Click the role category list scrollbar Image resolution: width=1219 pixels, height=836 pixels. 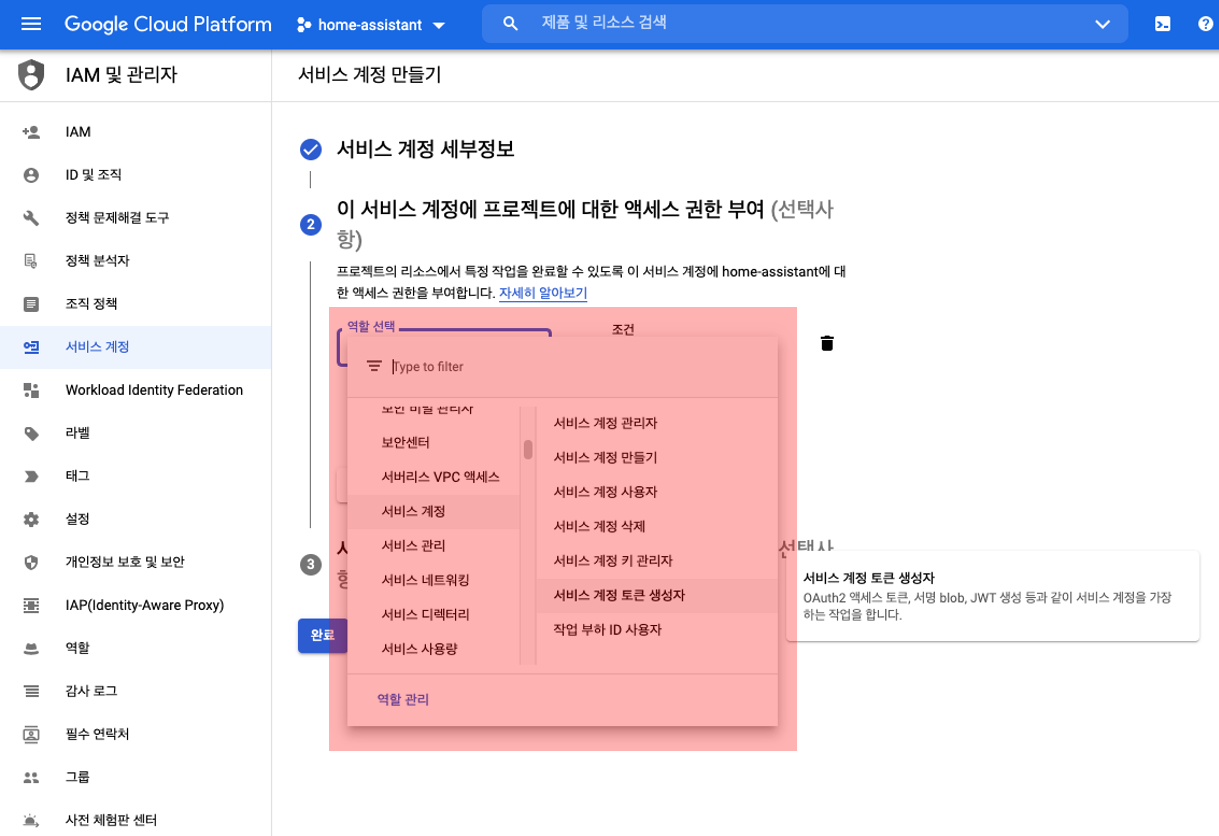click(x=528, y=450)
